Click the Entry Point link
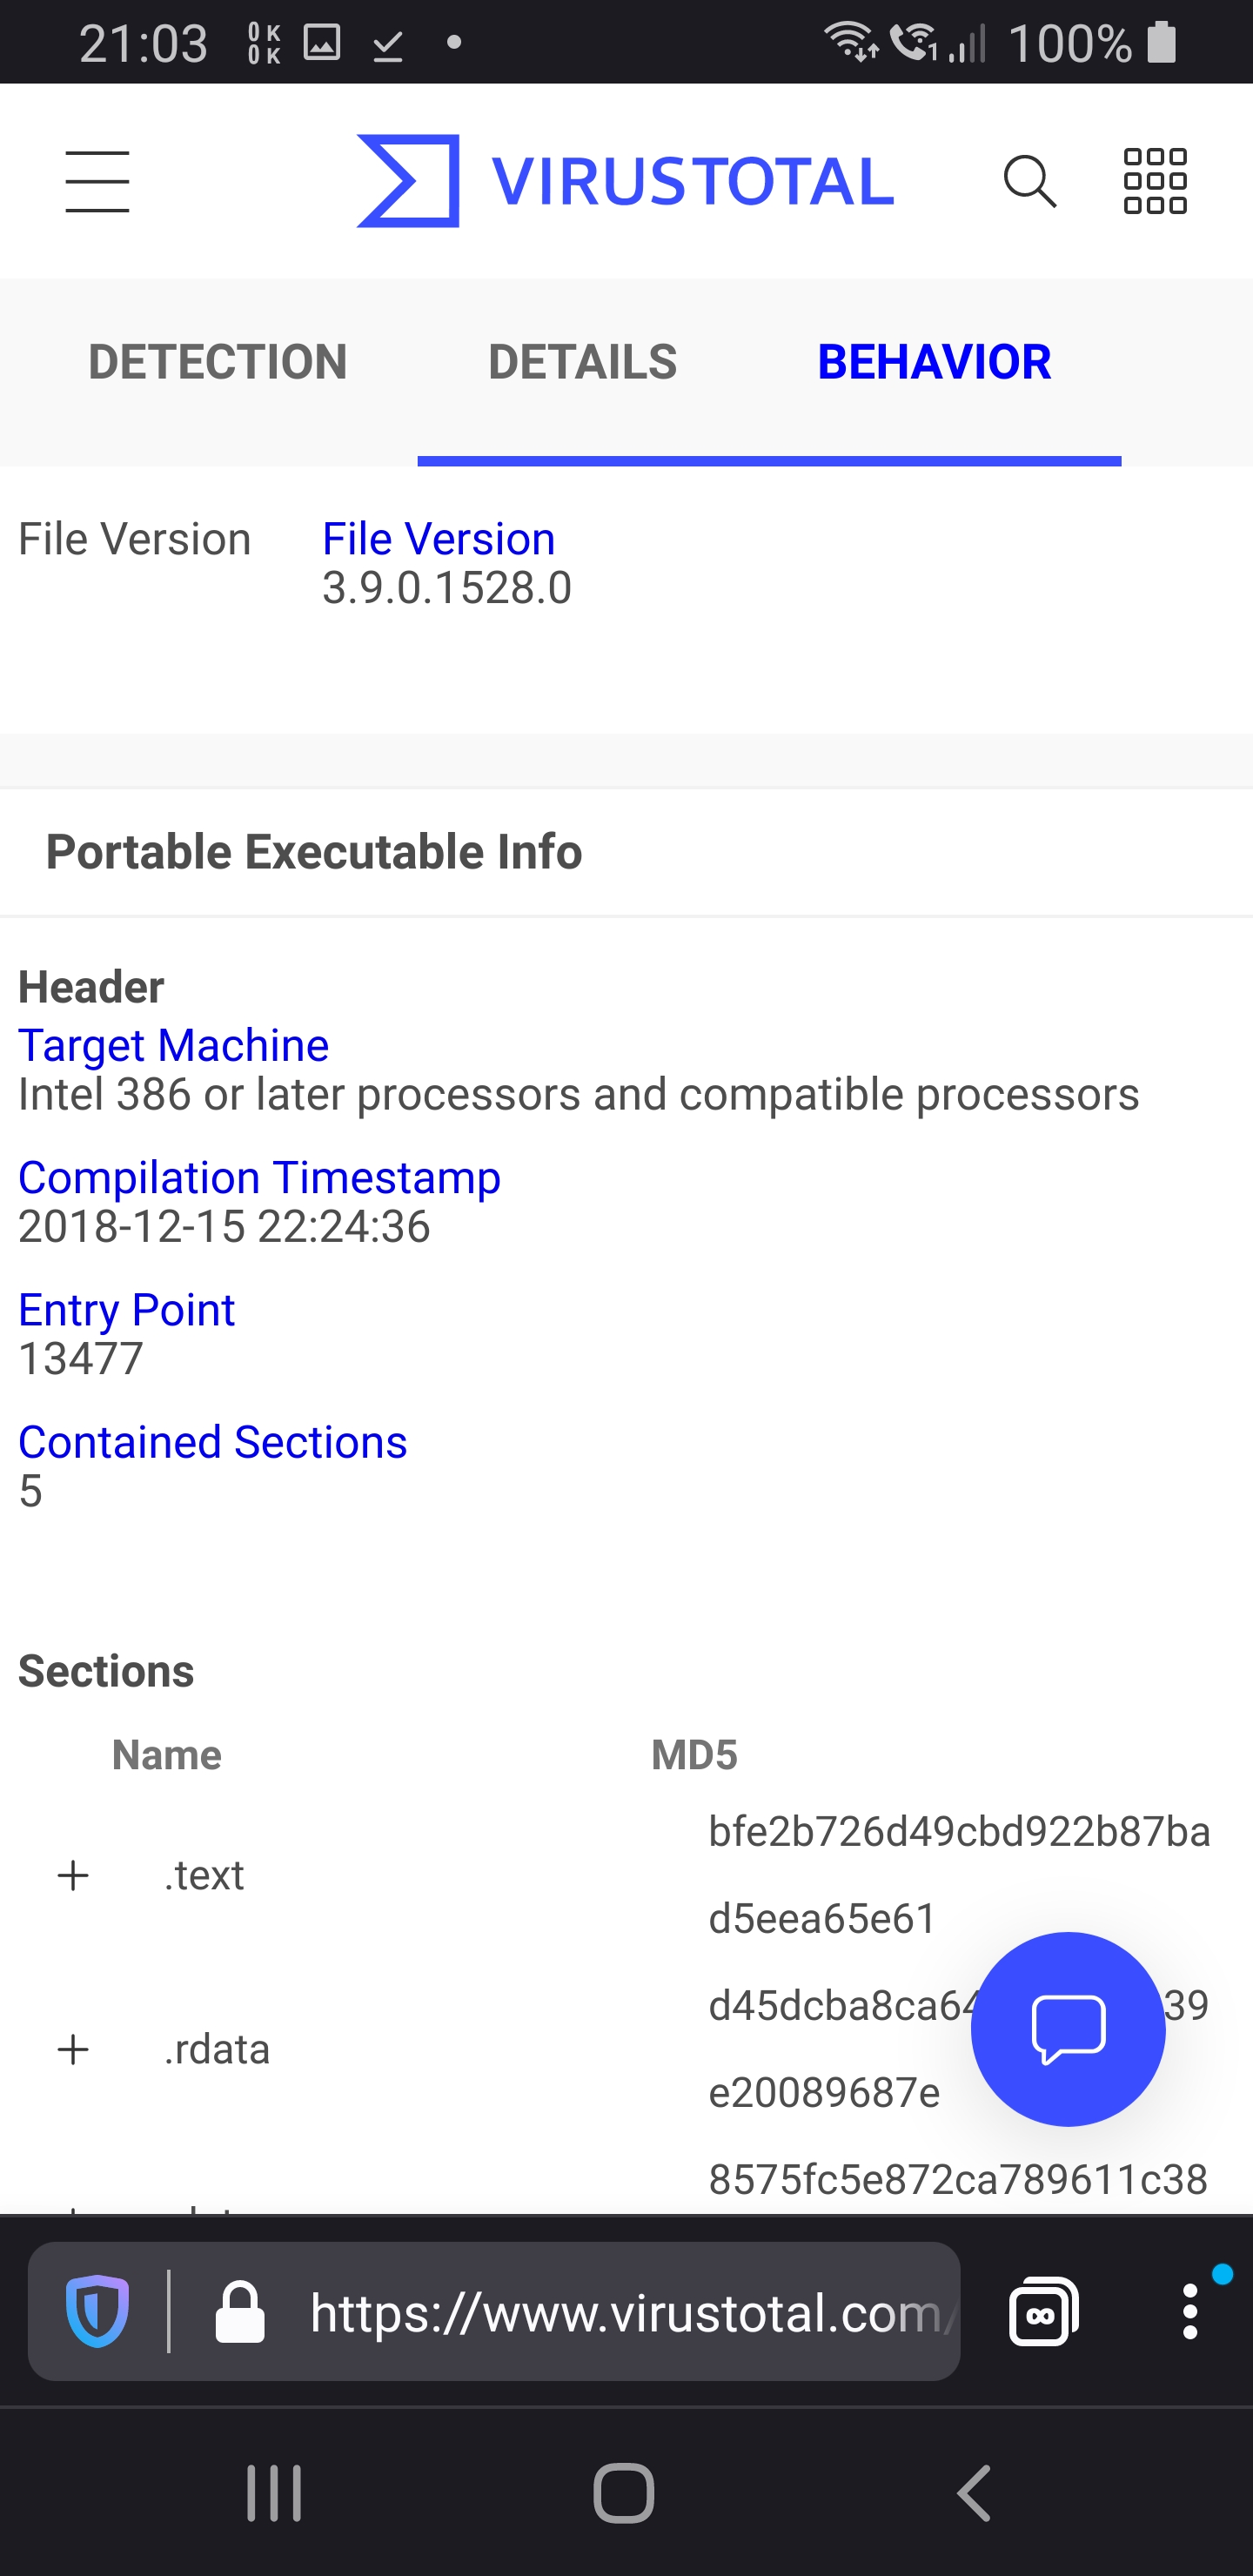The image size is (1253, 2576). 126,1309
